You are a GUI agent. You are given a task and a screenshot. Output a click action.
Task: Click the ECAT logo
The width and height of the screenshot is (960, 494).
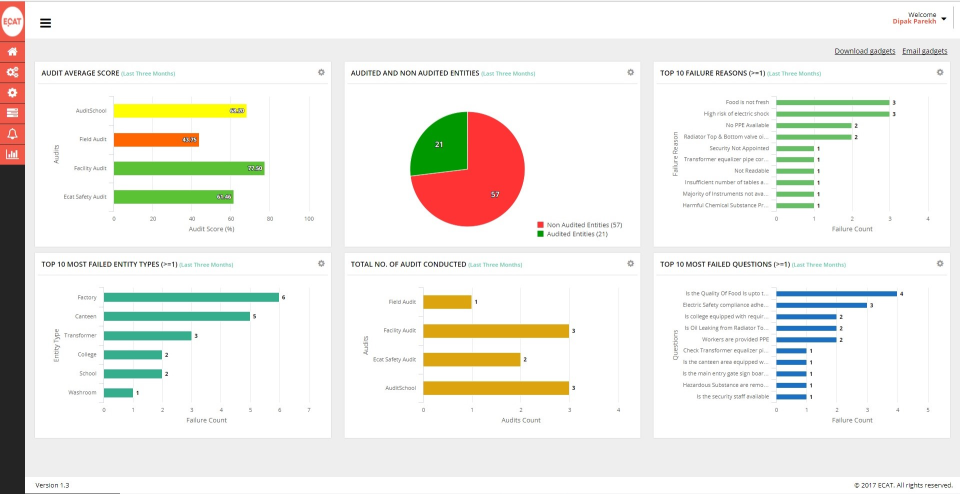[x=12, y=21]
